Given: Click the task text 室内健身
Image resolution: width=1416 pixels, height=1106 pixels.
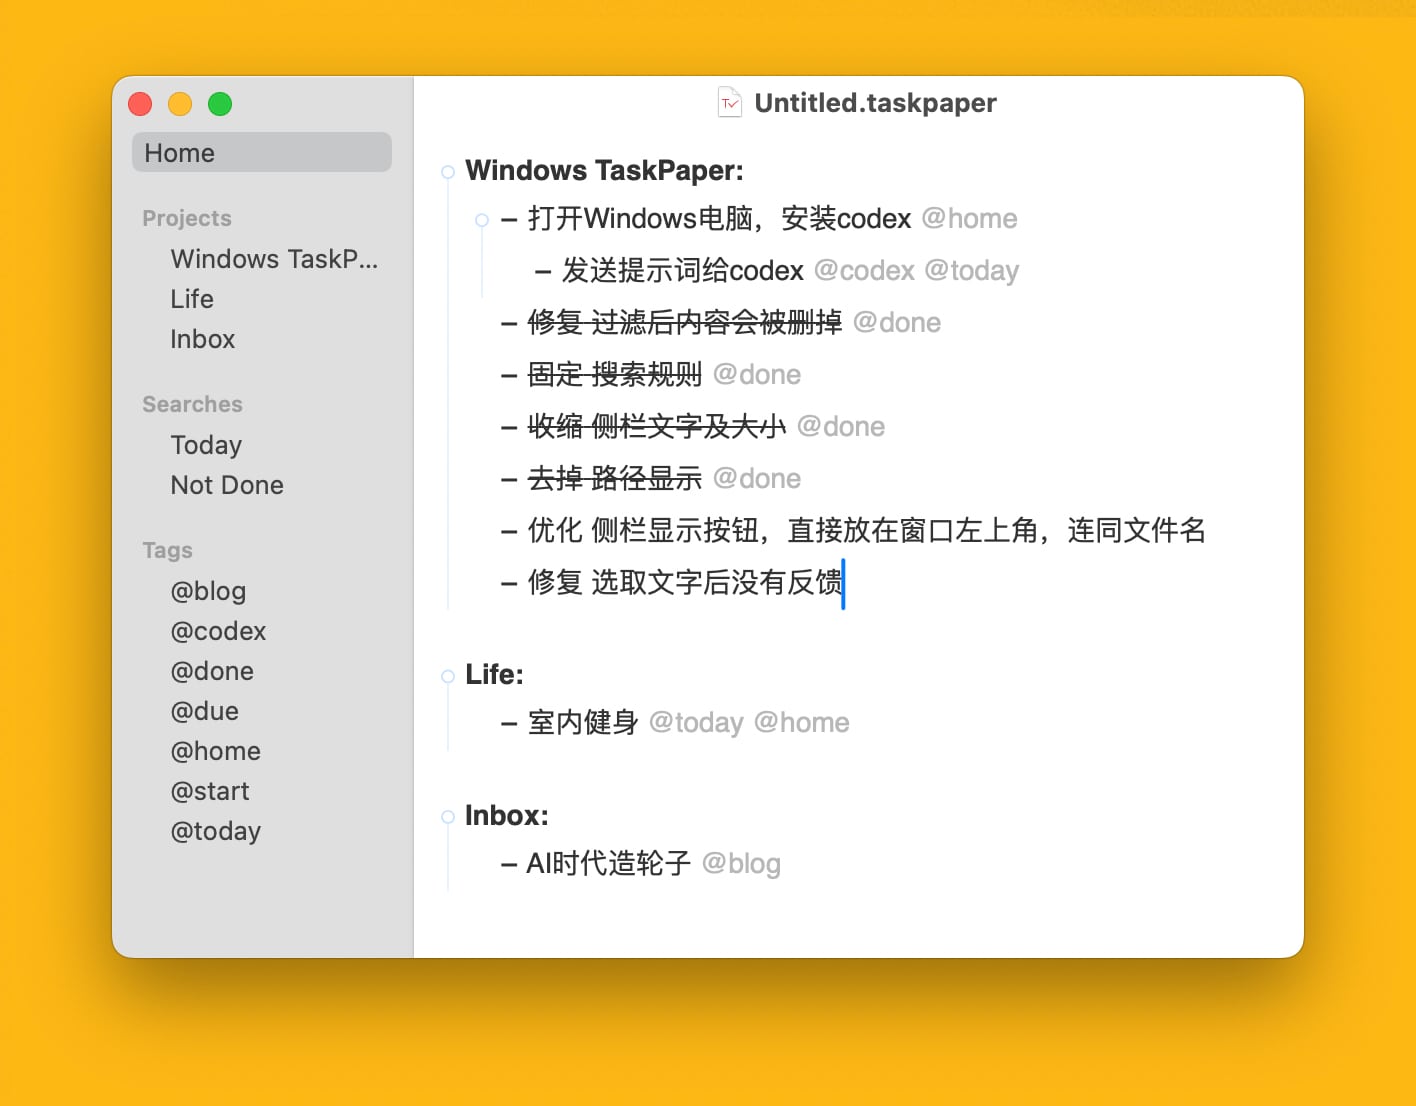Looking at the screenshot, I should click(x=583, y=723).
